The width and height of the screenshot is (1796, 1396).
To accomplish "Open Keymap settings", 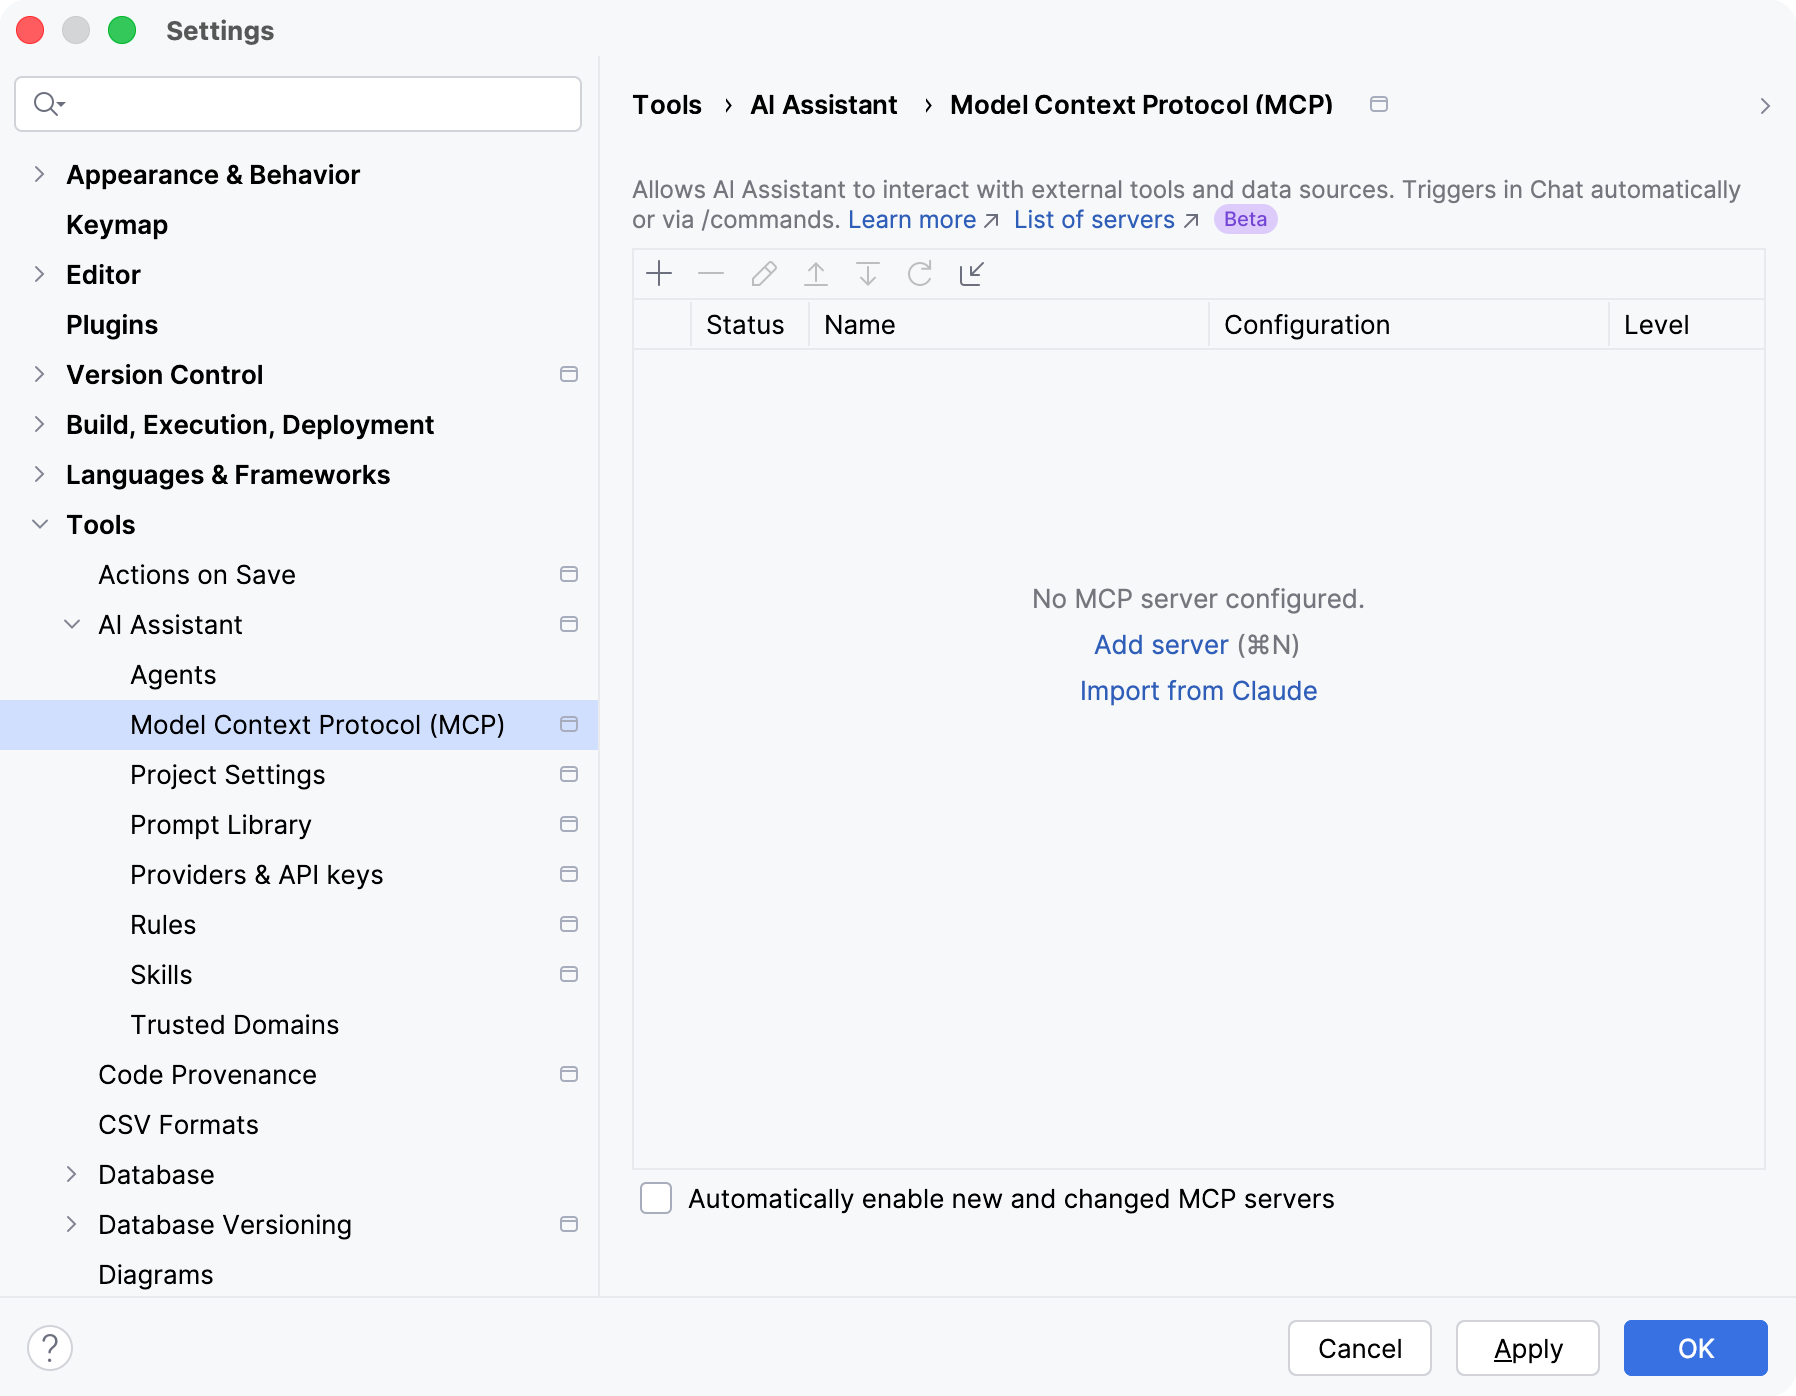I will pyautogui.click(x=117, y=225).
